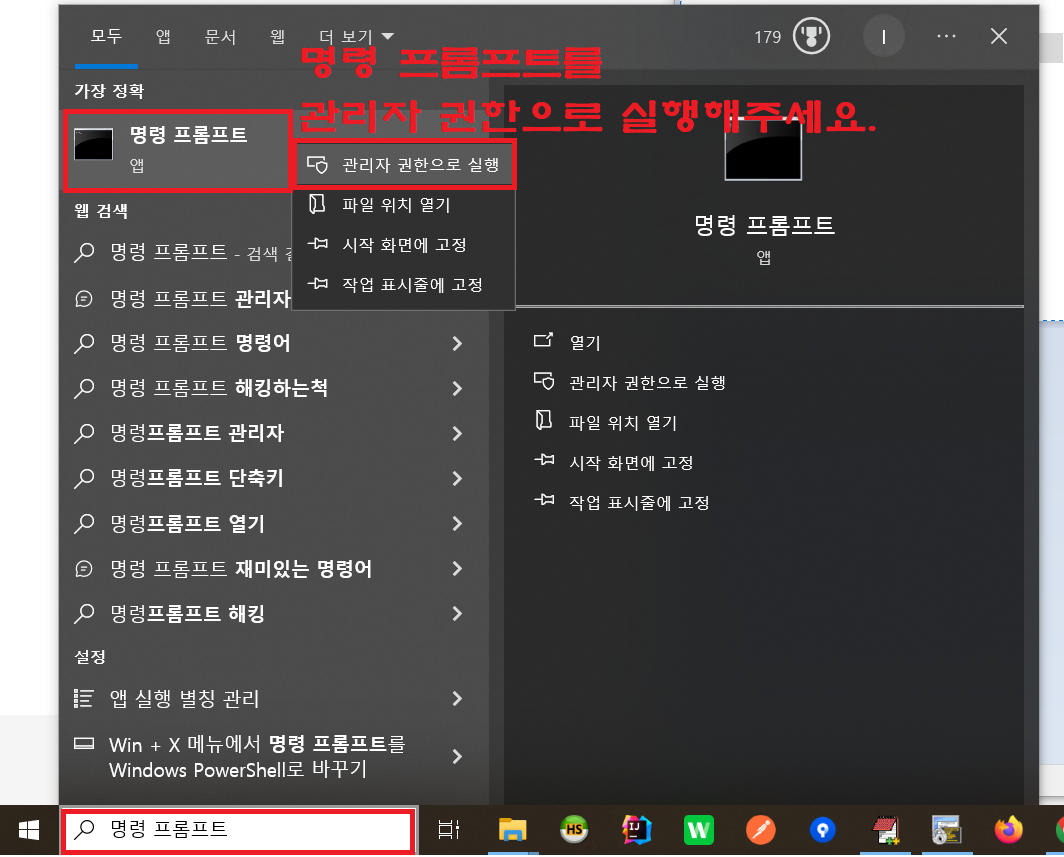Select the 명령프롬프트 단축키 suggestion text
Image resolution: width=1064 pixels, height=857 pixels.
(197, 478)
